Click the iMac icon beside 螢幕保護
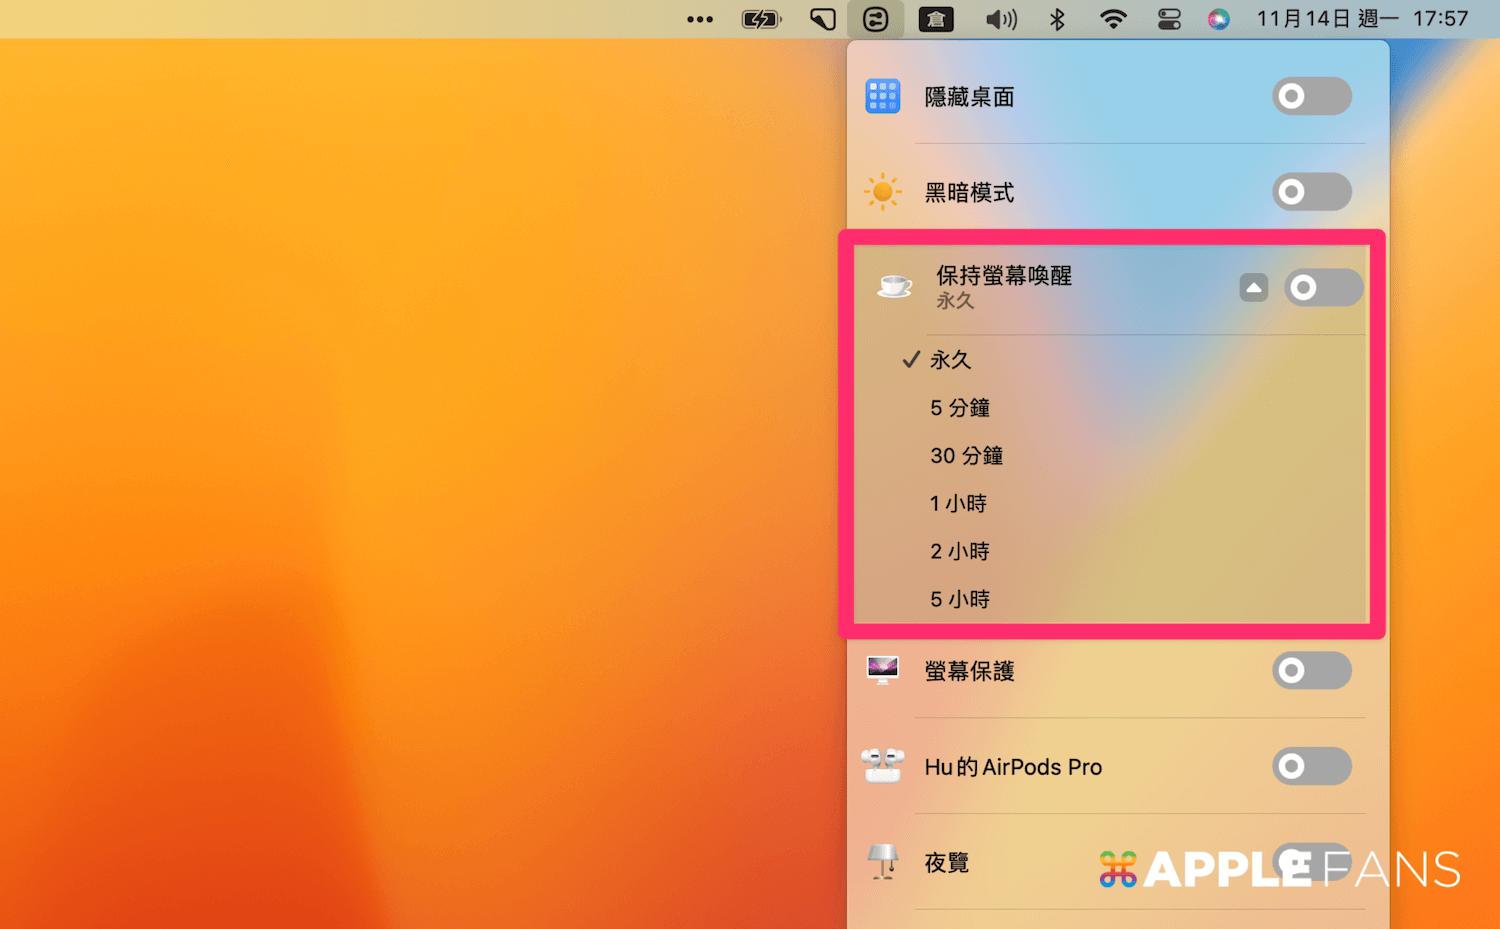The width and height of the screenshot is (1500, 929). tap(883, 670)
